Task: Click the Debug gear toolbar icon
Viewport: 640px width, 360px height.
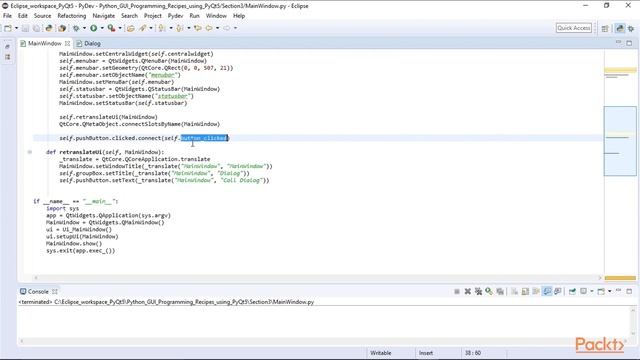Action: (76, 28)
